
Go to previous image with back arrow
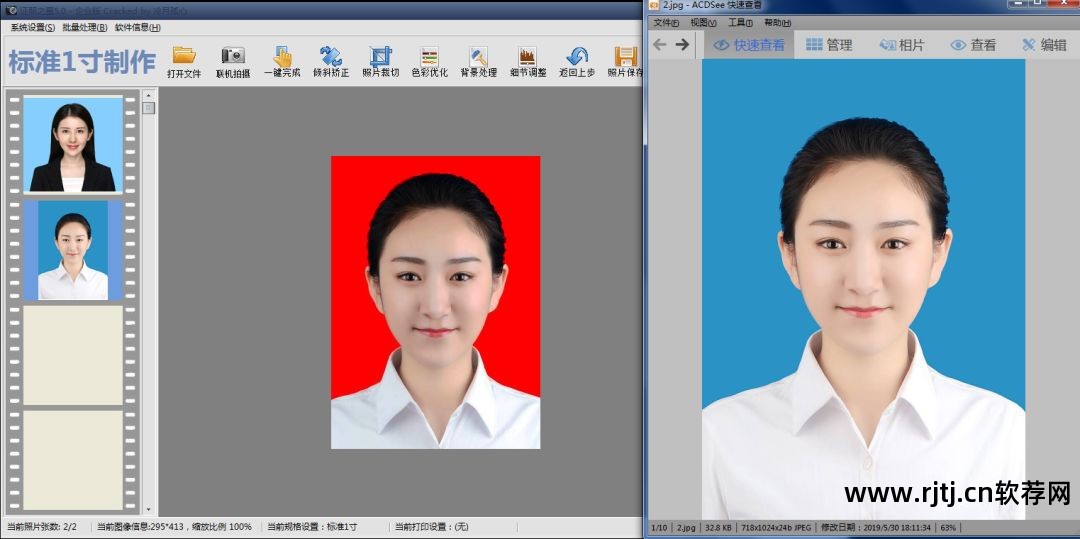pos(659,45)
